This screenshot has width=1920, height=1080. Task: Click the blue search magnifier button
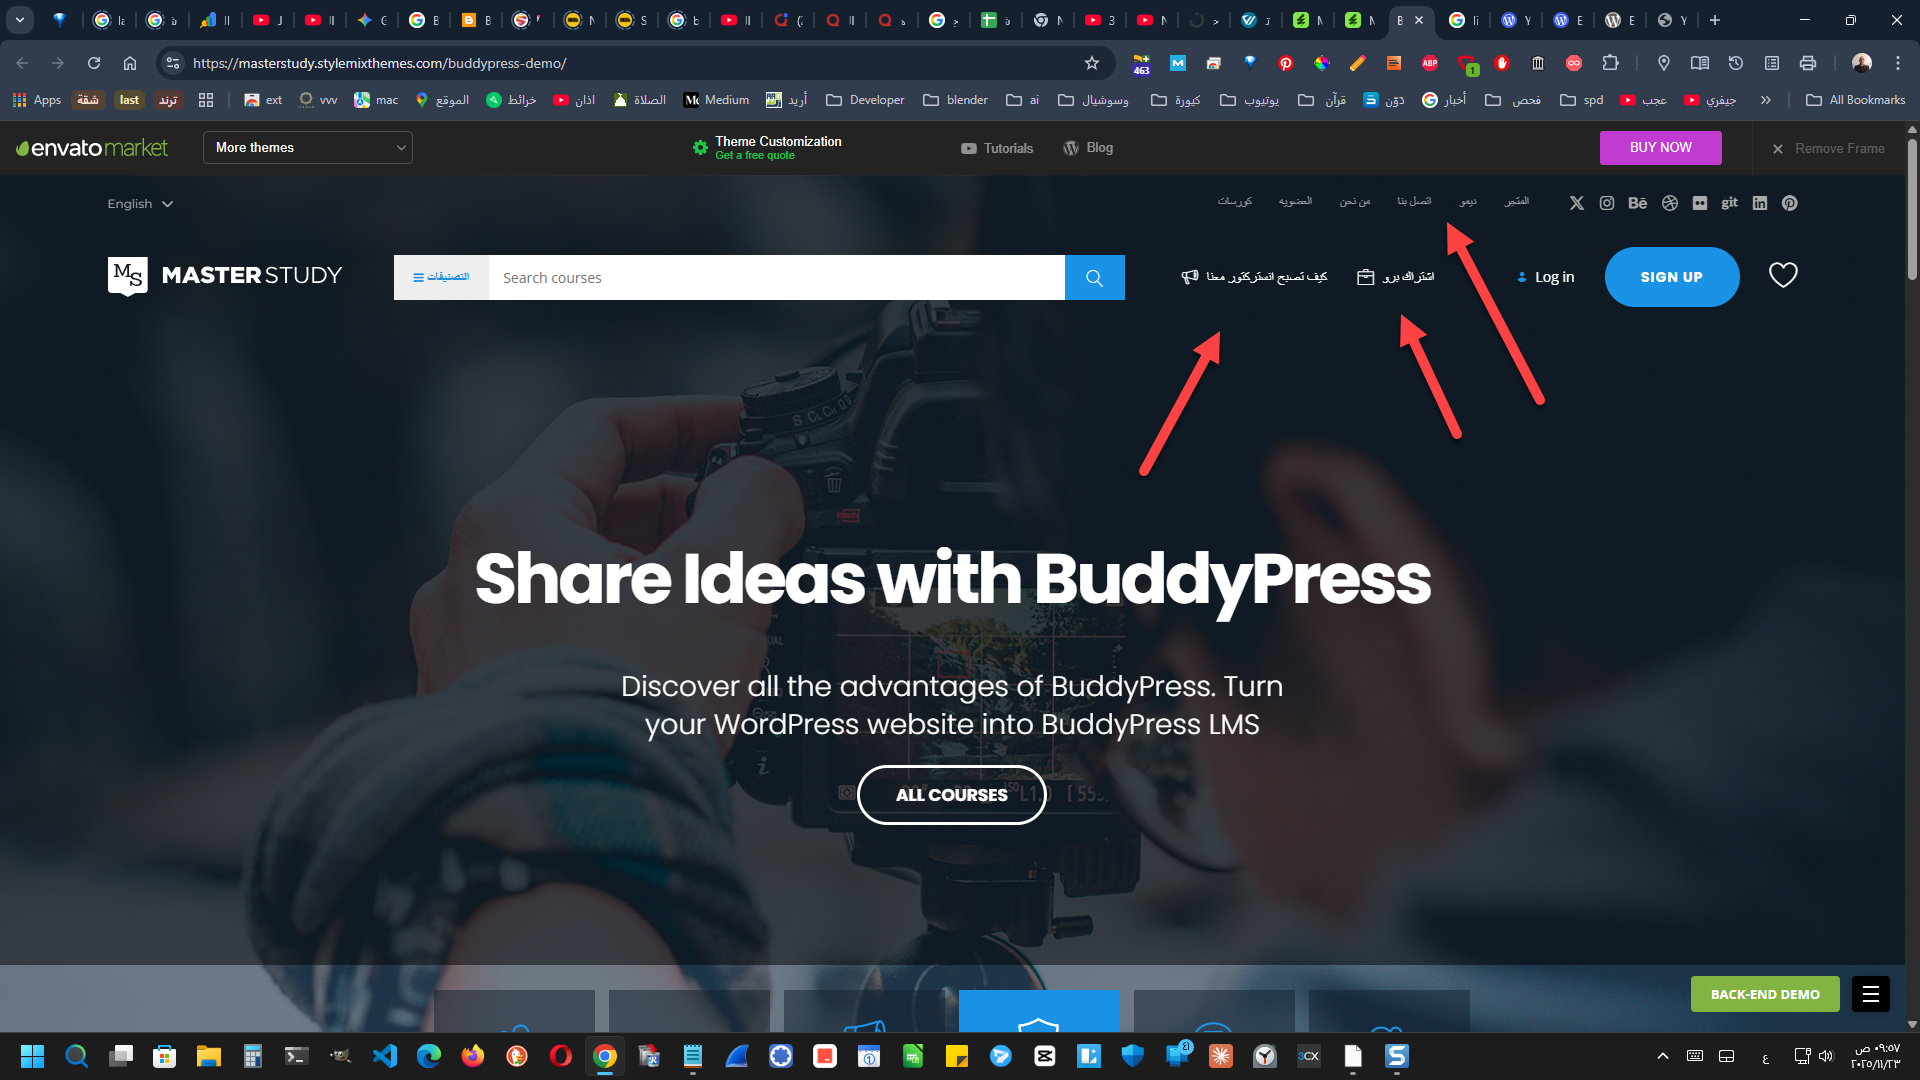tap(1094, 277)
